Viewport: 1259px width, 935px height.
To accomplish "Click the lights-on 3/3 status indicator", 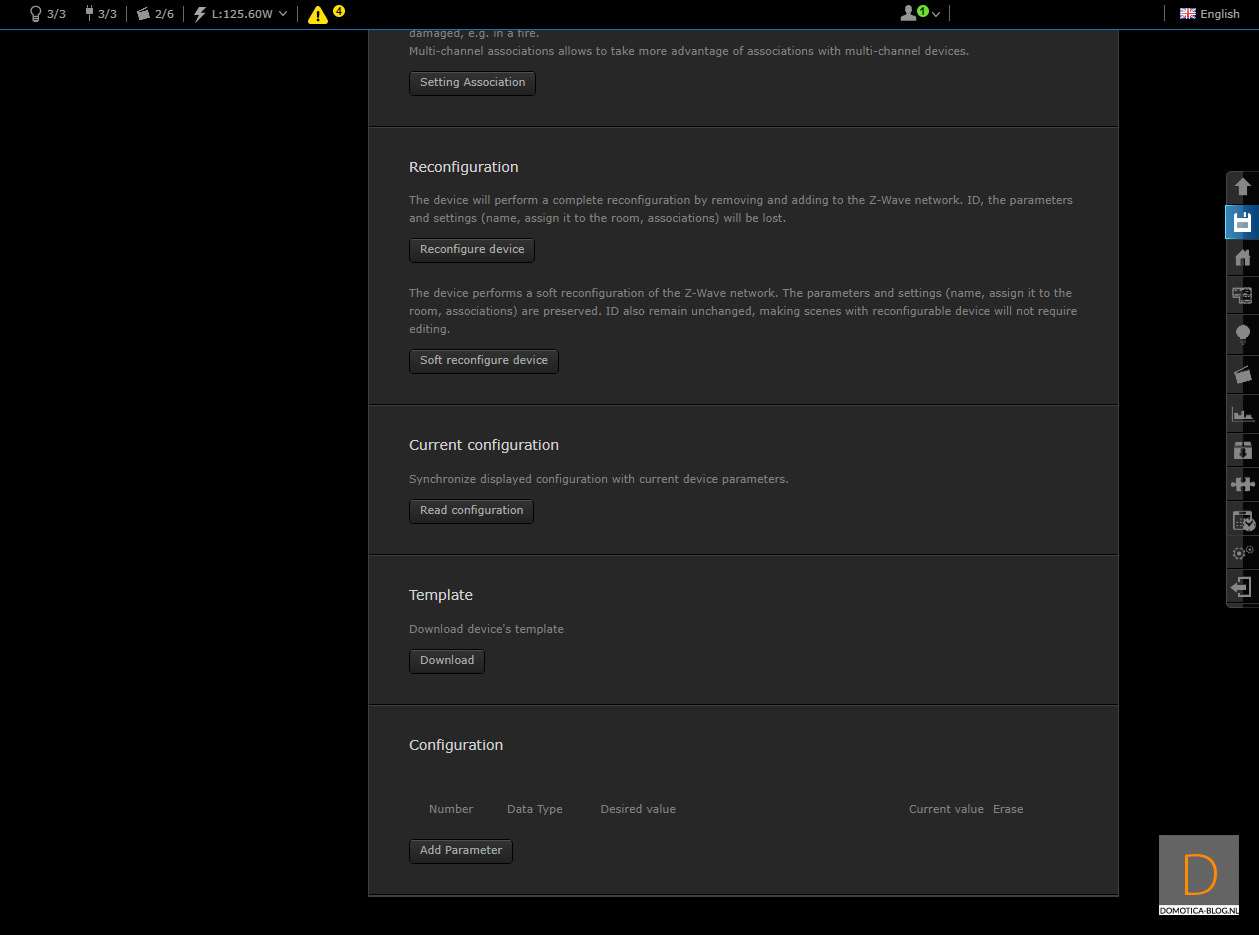I will (48, 14).
